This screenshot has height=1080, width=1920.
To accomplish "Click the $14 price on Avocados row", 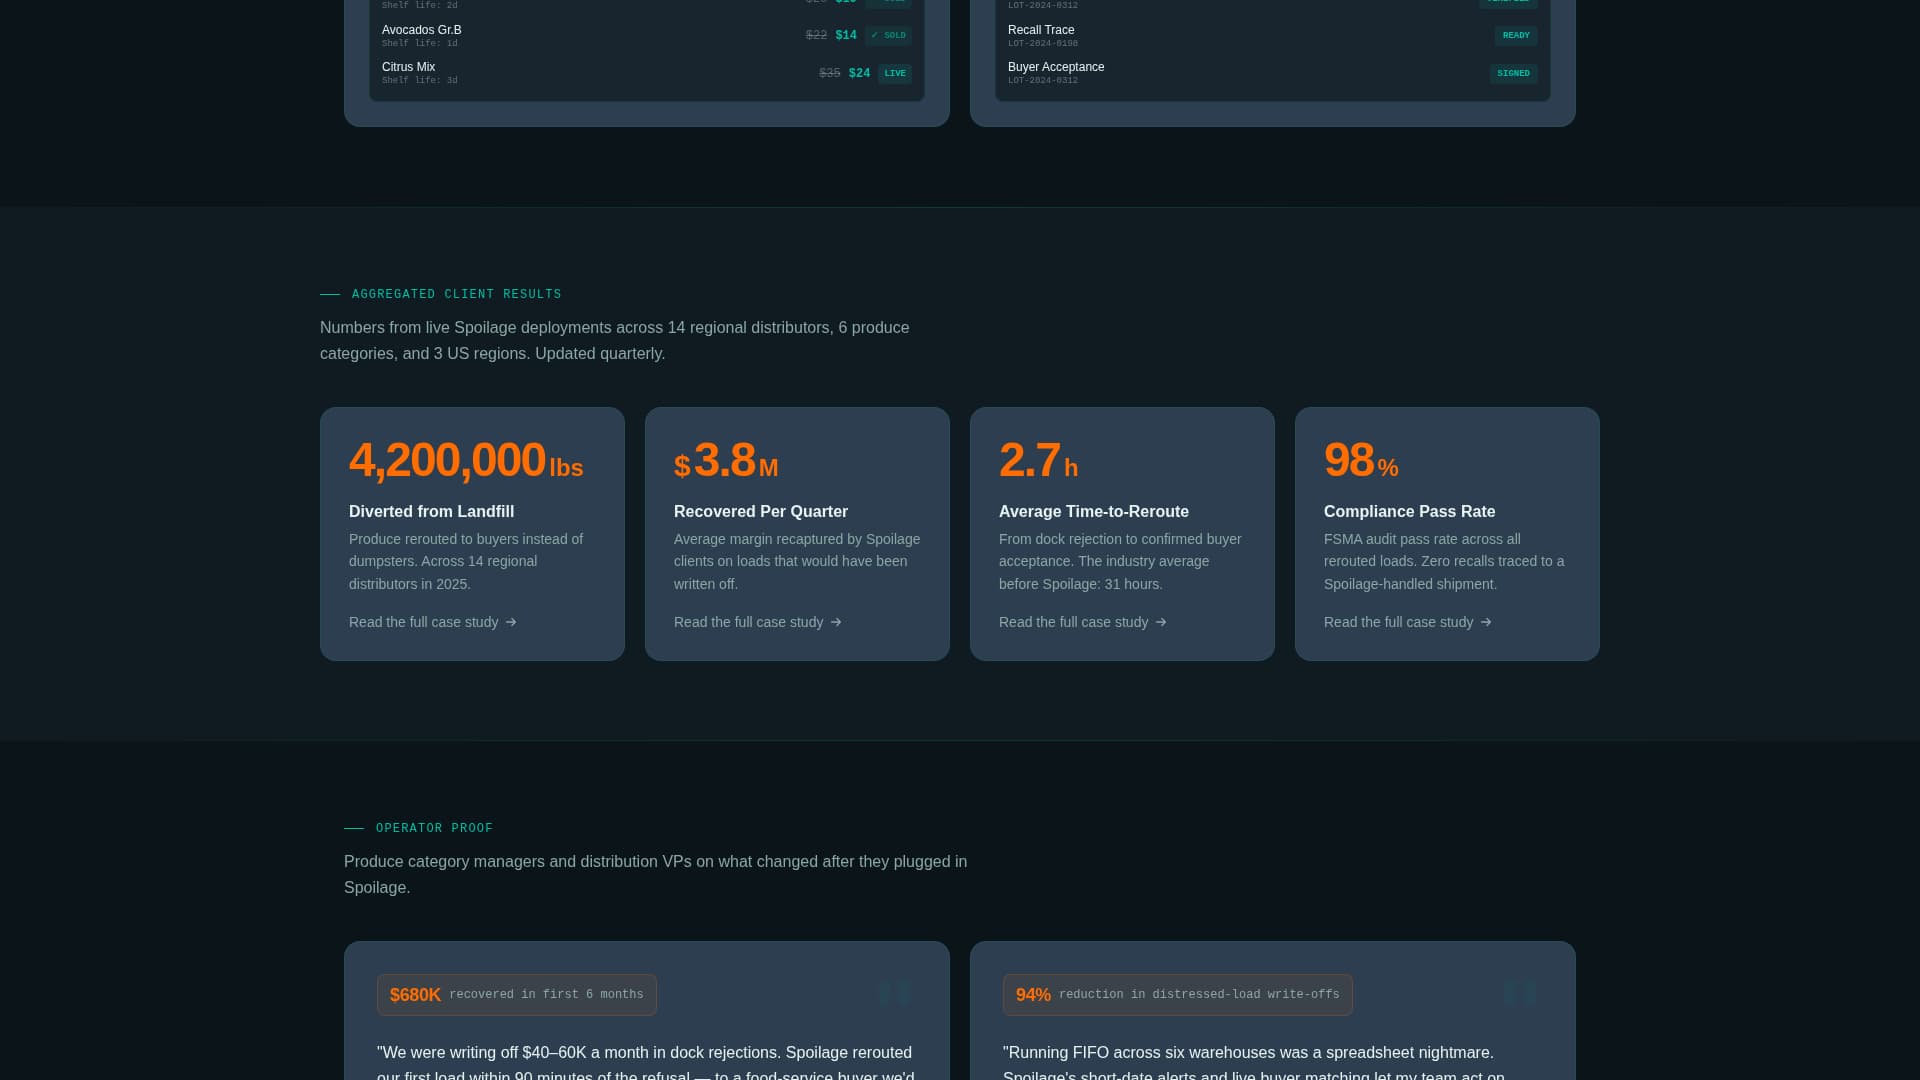I will 846,35.
